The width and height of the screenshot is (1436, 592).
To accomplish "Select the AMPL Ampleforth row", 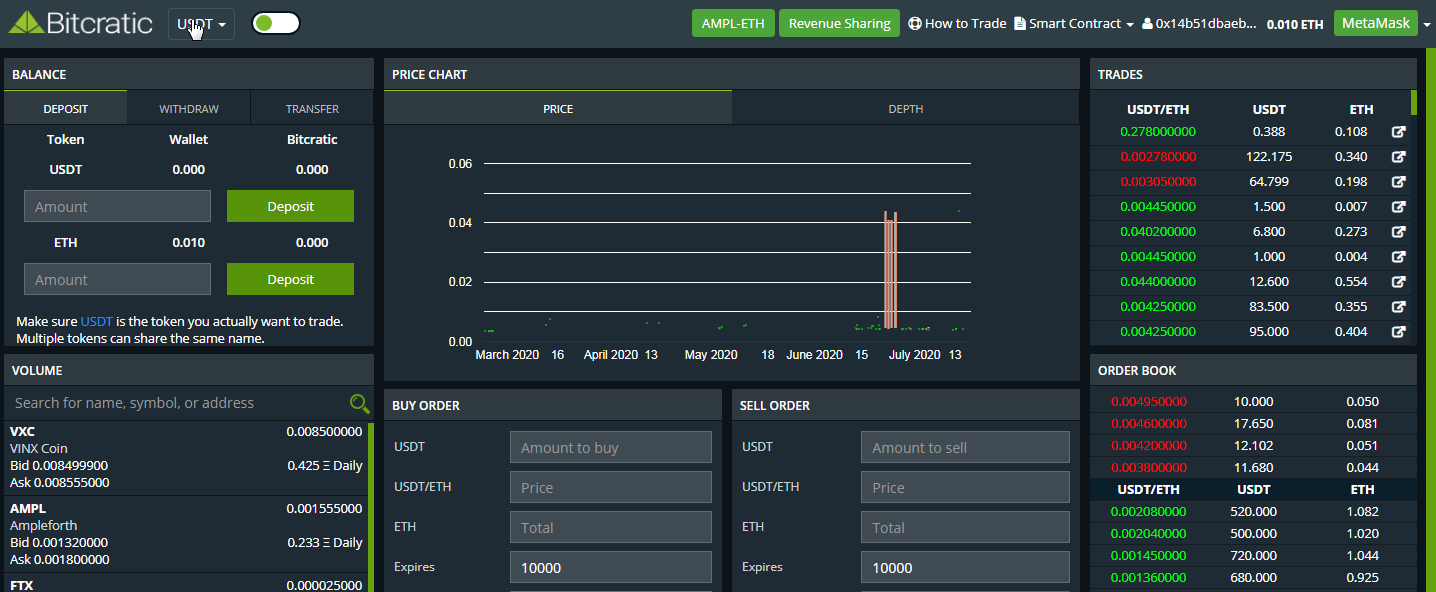I will point(186,534).
